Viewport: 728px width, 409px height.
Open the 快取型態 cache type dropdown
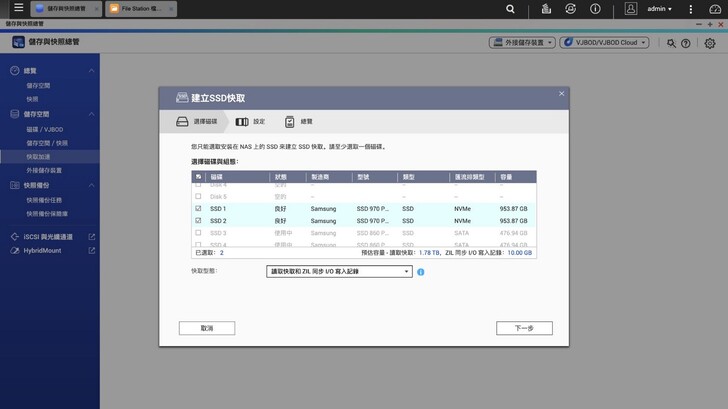pos(339,271)
